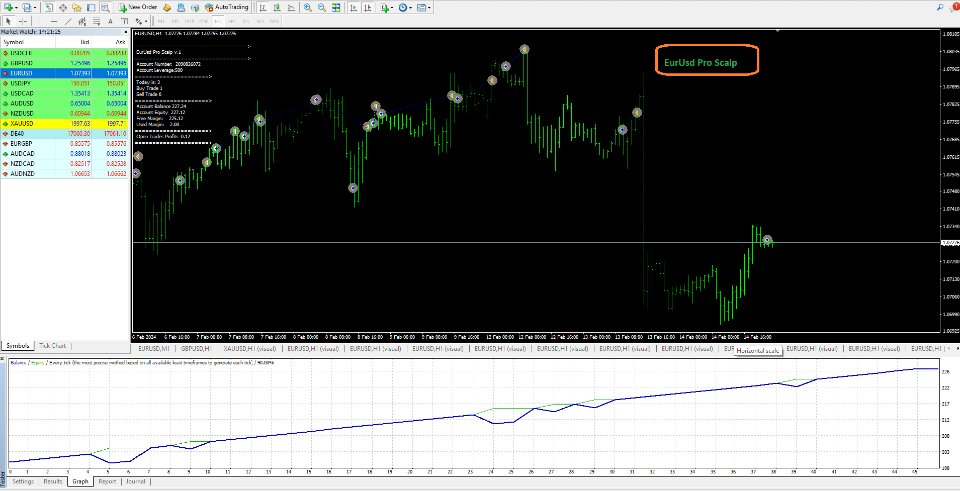This screenshot has width=960, height=491.
Task: Zoom in on the chart
Action: click(x=307, y=7)
